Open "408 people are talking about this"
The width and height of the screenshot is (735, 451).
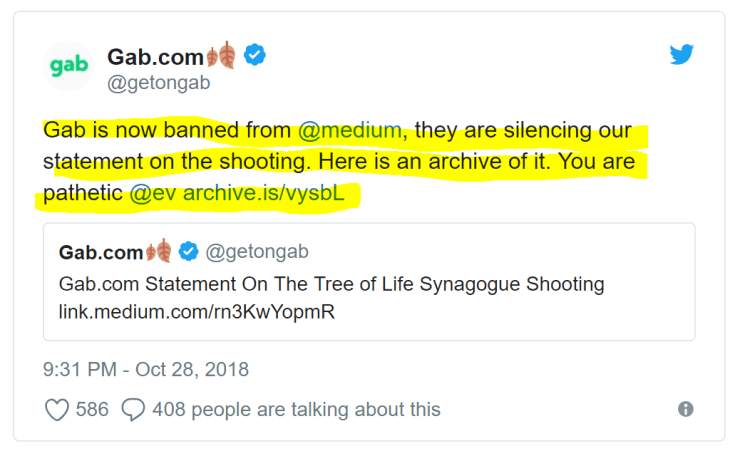point(296,410)
